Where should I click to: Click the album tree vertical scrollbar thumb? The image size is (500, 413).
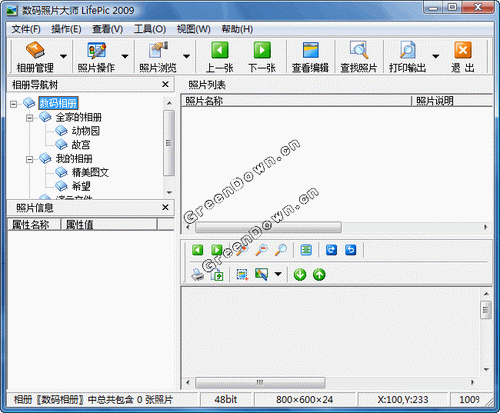(169, 143)
